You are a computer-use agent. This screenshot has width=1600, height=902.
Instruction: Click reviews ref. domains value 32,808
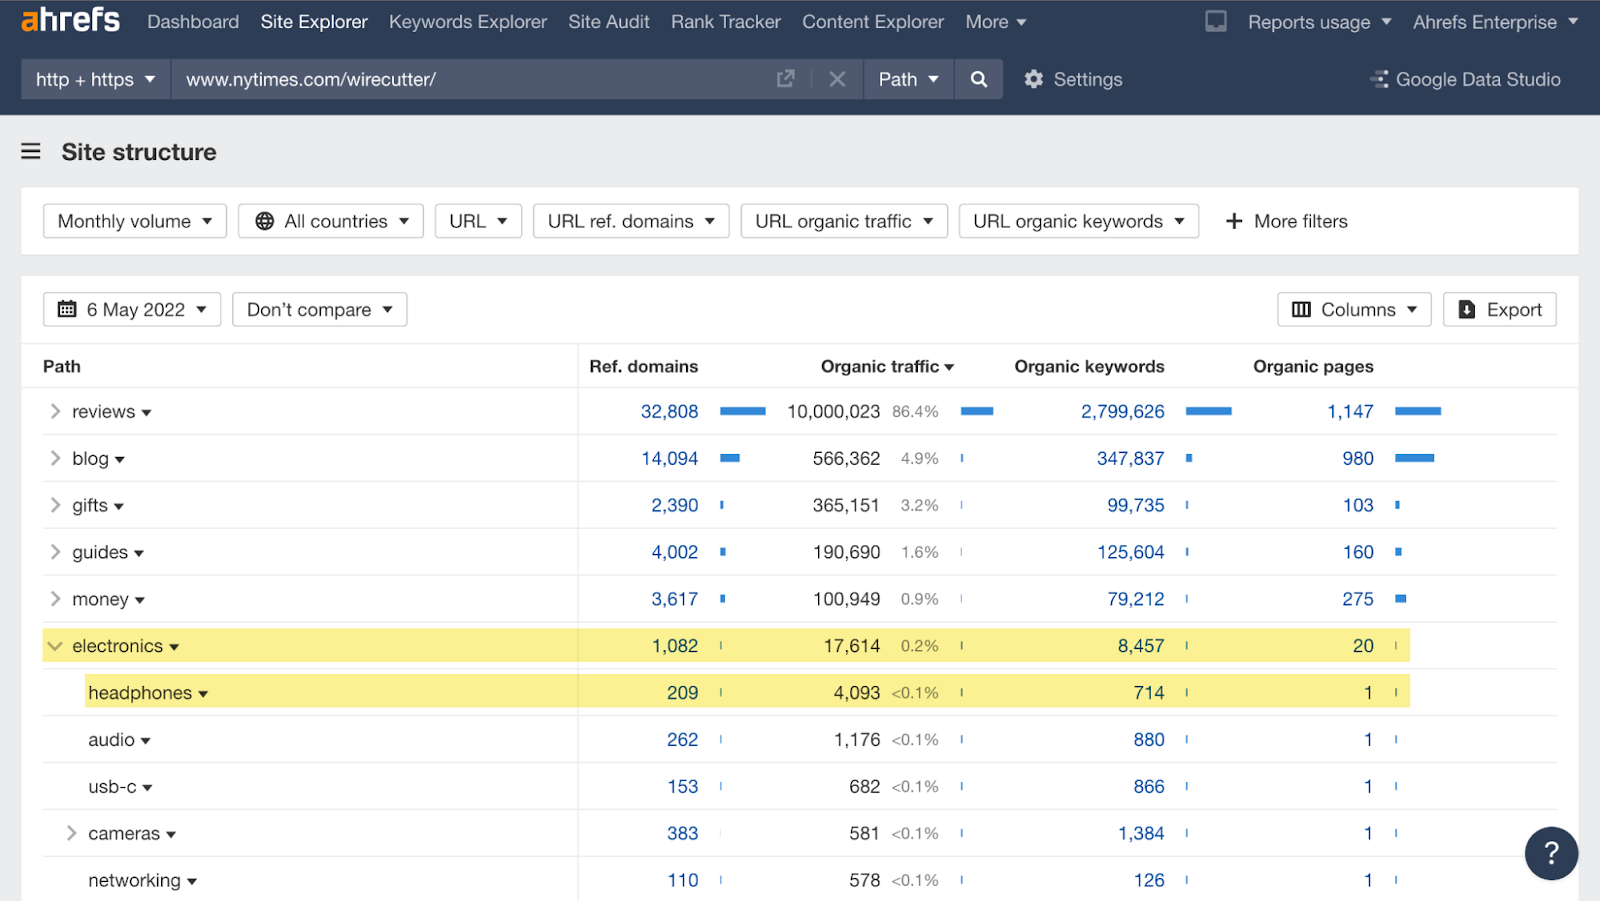[x=669, y=411]
